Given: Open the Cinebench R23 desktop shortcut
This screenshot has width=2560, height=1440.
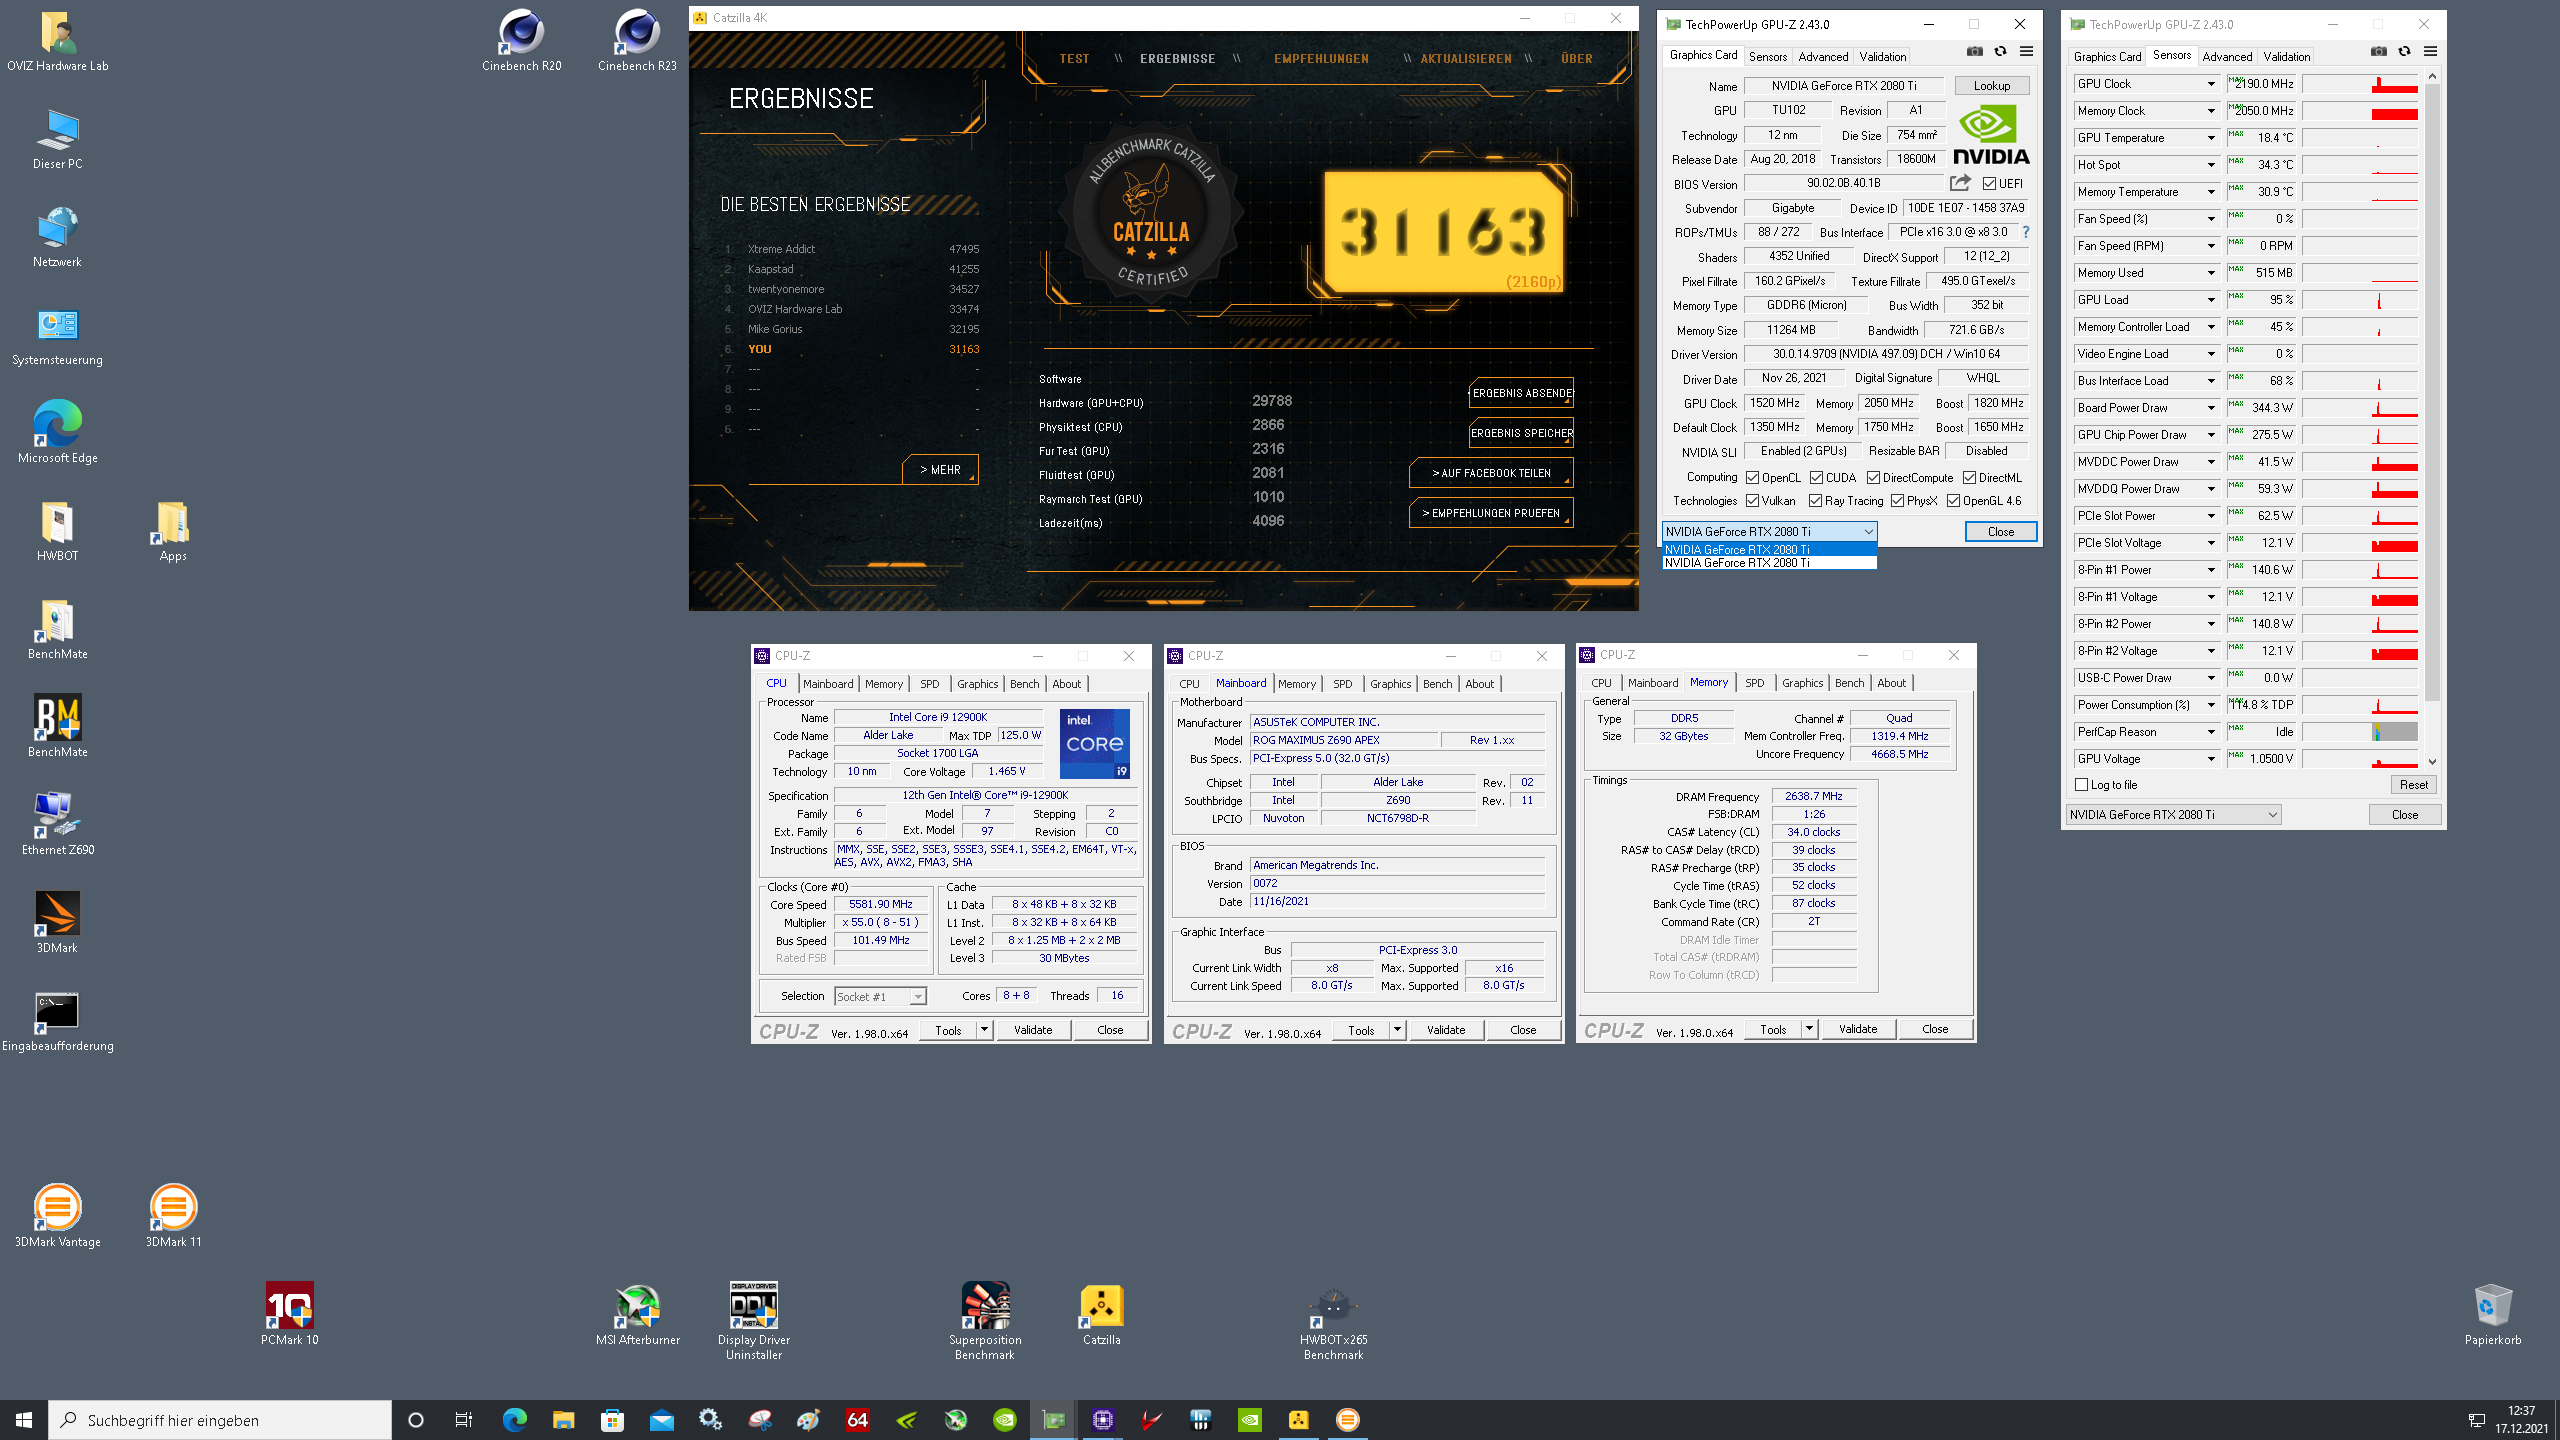Looking at the screenshot, I should click(x=637, y=42).
